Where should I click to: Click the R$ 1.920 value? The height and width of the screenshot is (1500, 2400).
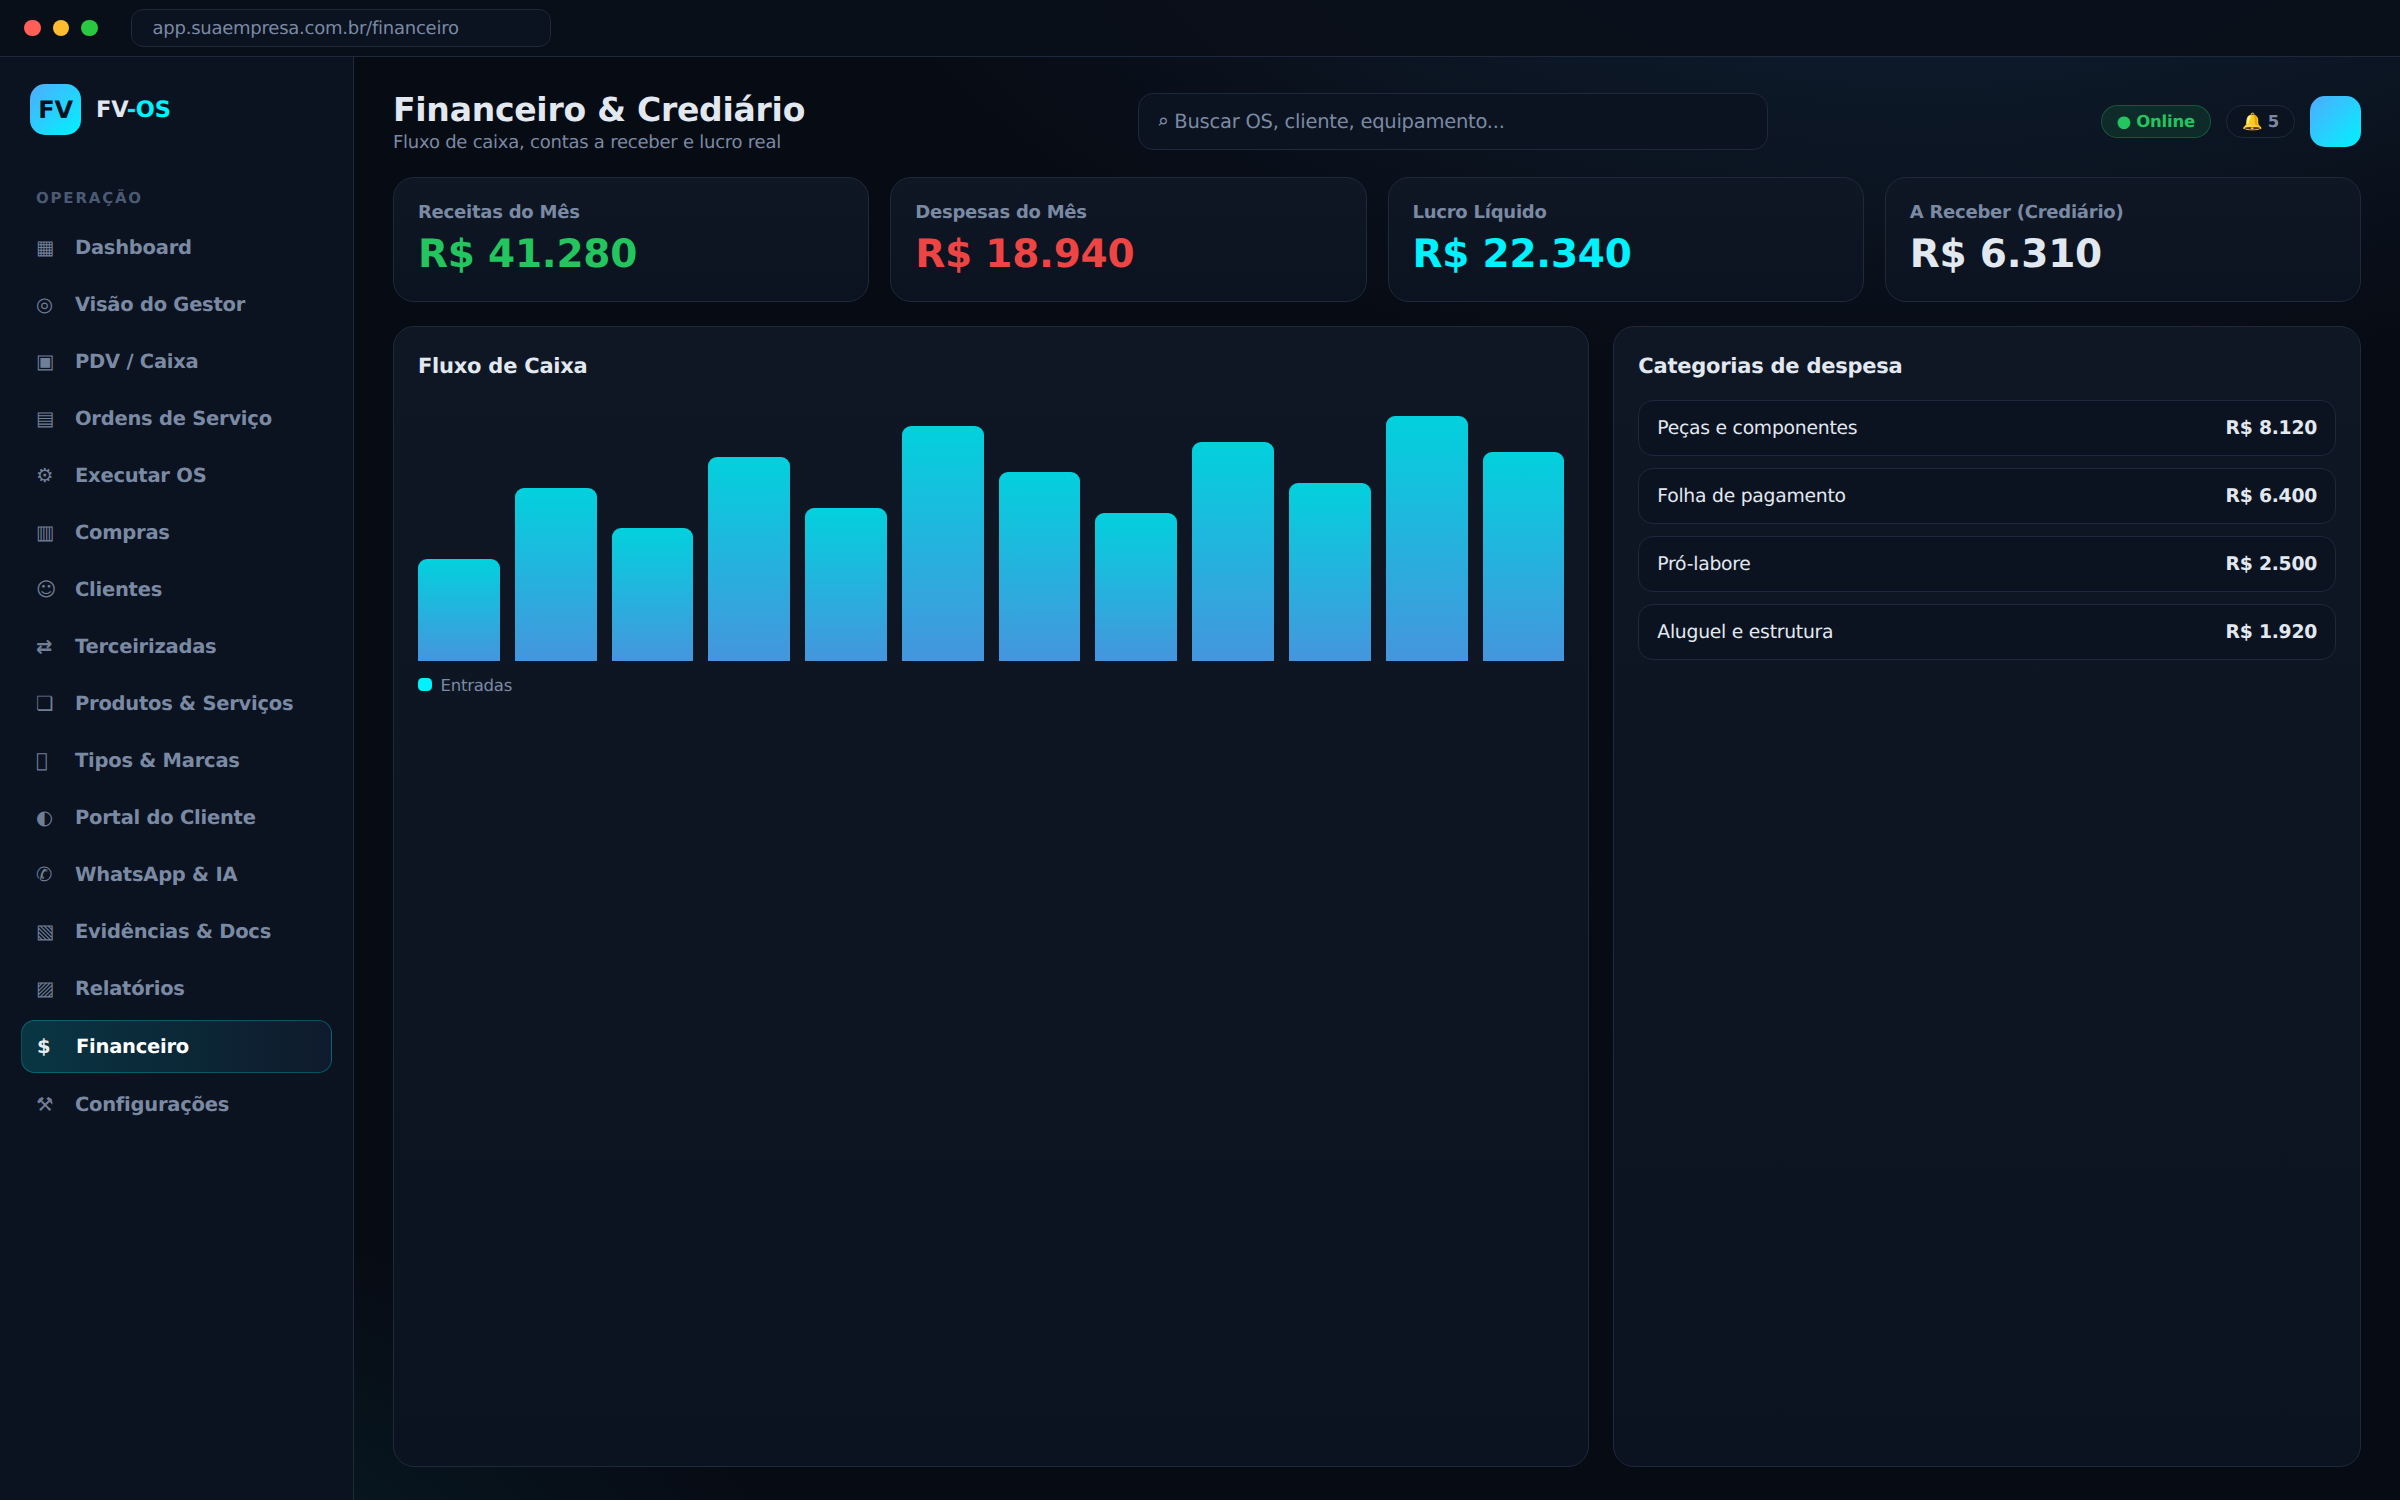coord(2271,632)
